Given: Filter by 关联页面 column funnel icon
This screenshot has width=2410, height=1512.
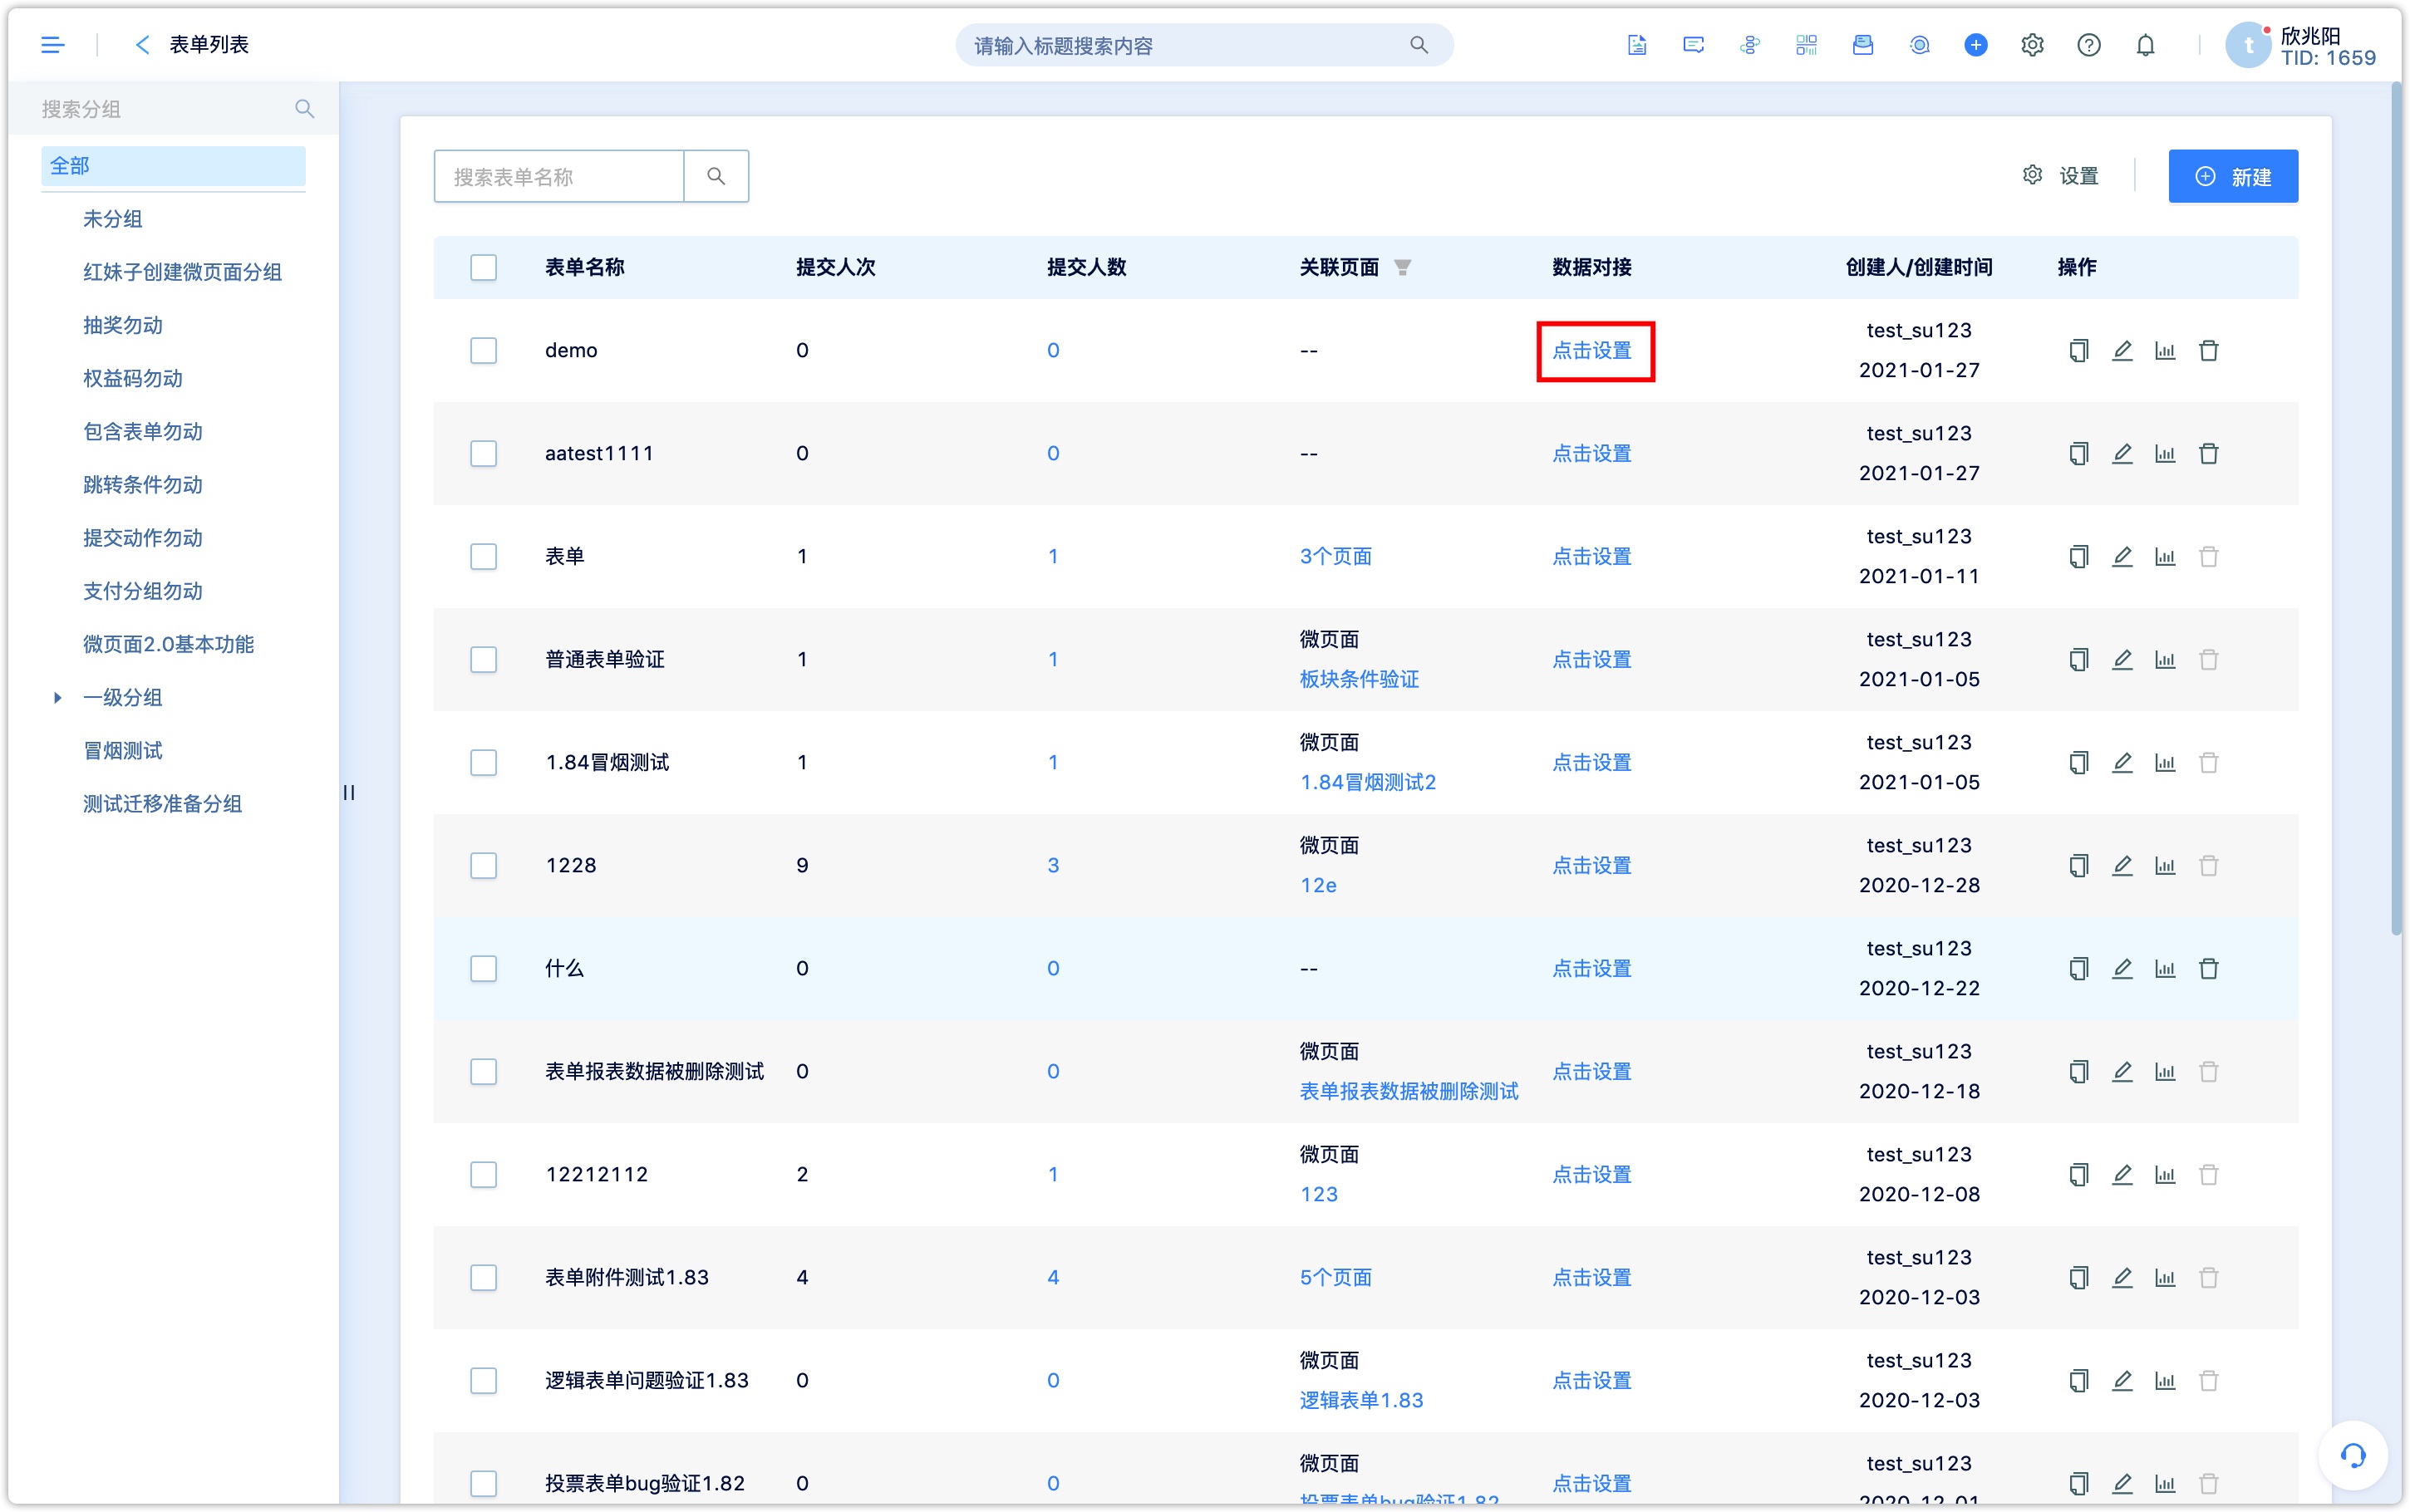Looking at the screenshot, I should pos(1402,267).
